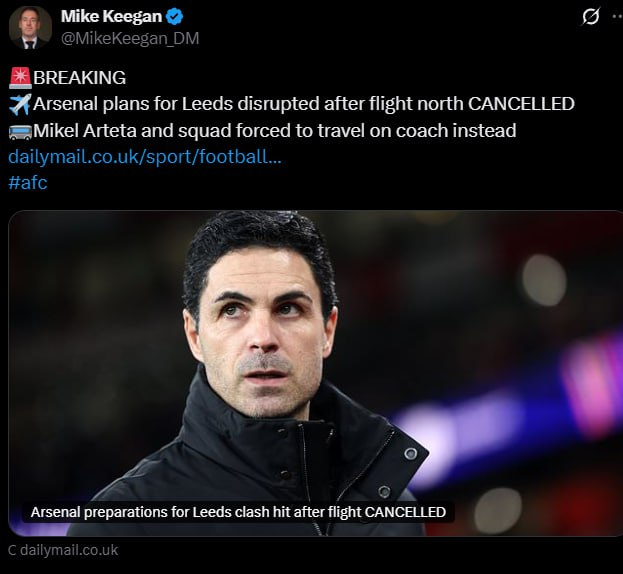Click the small icon beside dailymail.co.uk source
The image size is (623, 574).
(x=12, y=550)
